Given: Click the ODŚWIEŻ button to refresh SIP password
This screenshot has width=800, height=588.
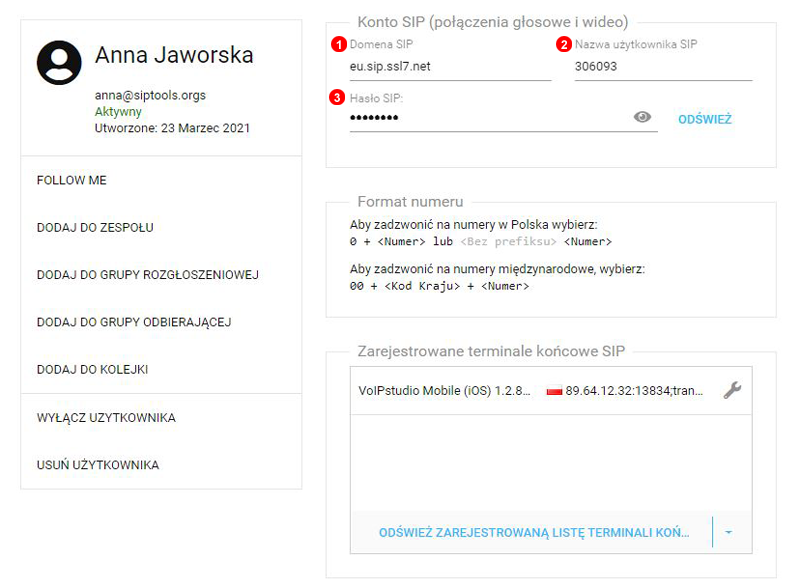Looking at the screenshot, I should [705, 117].
